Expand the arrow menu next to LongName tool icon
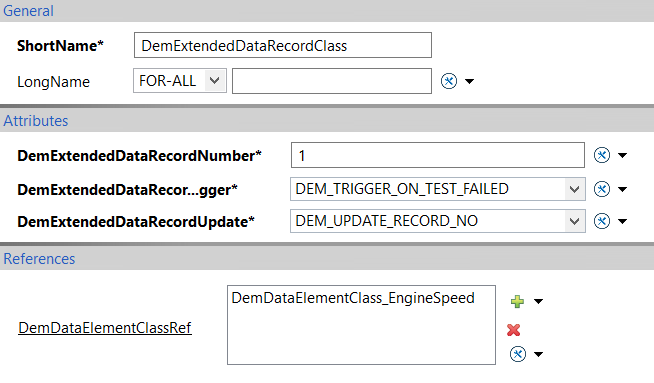The image size is (654, 383). click(469, 81)
